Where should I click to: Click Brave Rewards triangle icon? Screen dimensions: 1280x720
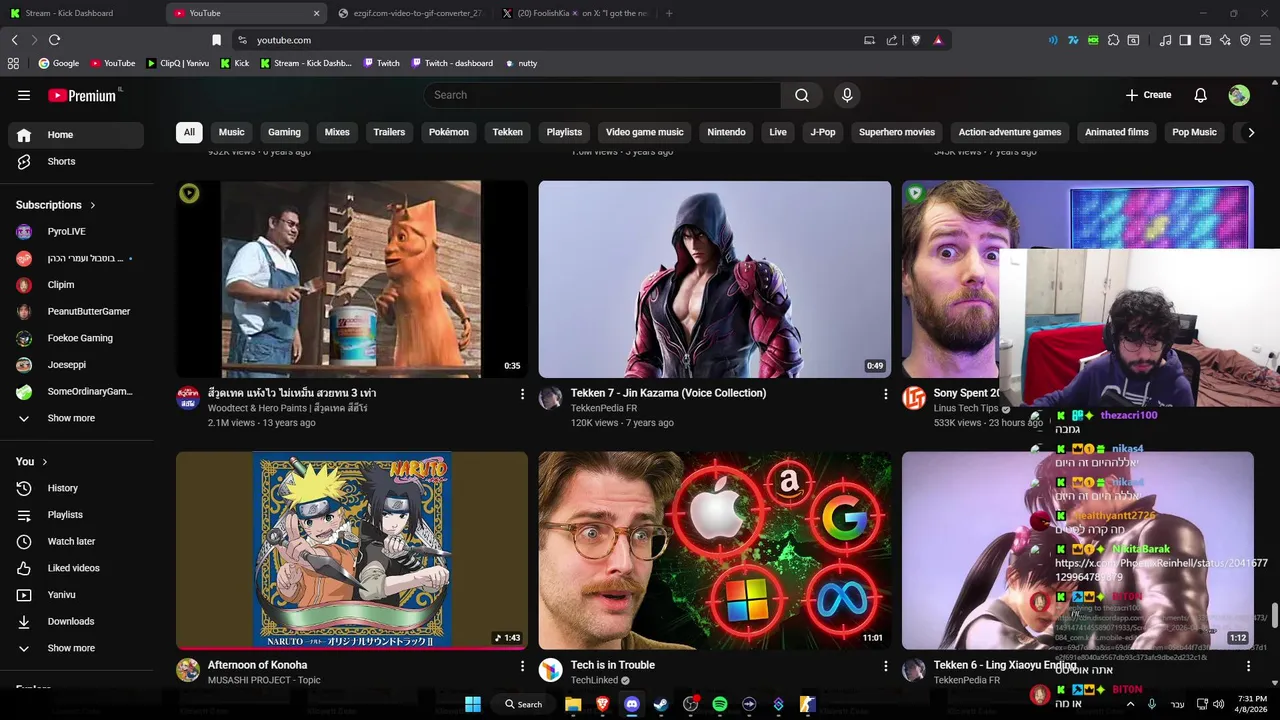938,40
